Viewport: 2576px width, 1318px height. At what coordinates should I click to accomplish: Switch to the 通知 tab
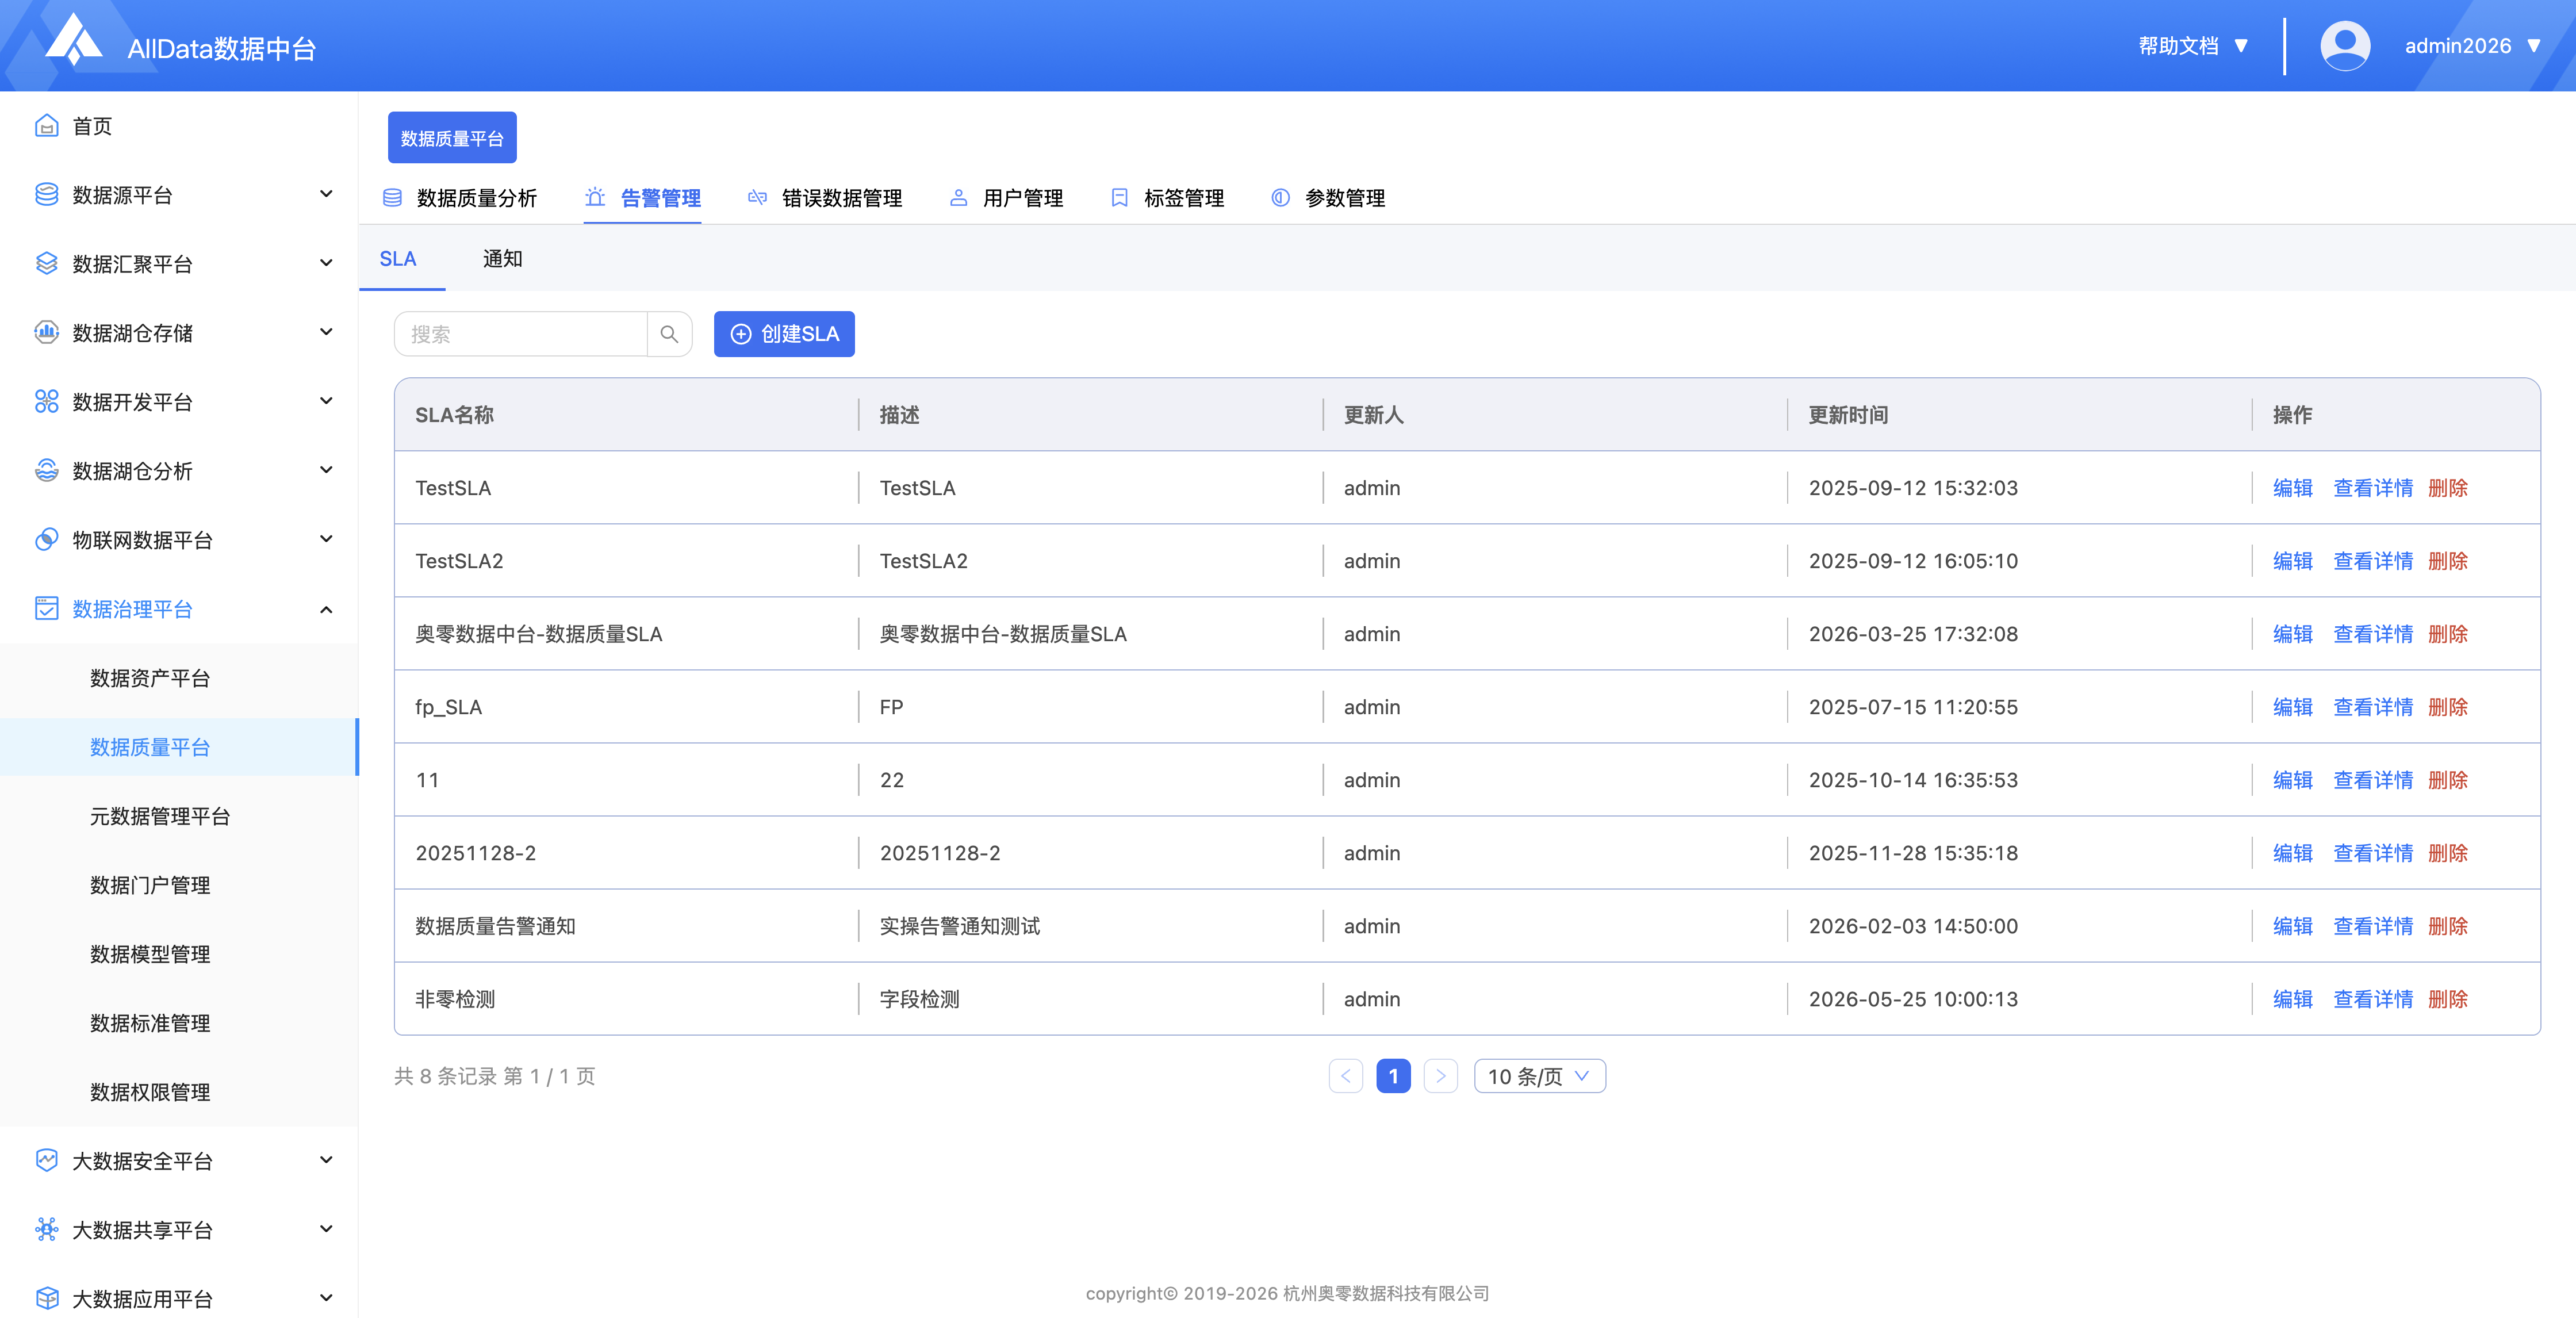coord(502,259)
